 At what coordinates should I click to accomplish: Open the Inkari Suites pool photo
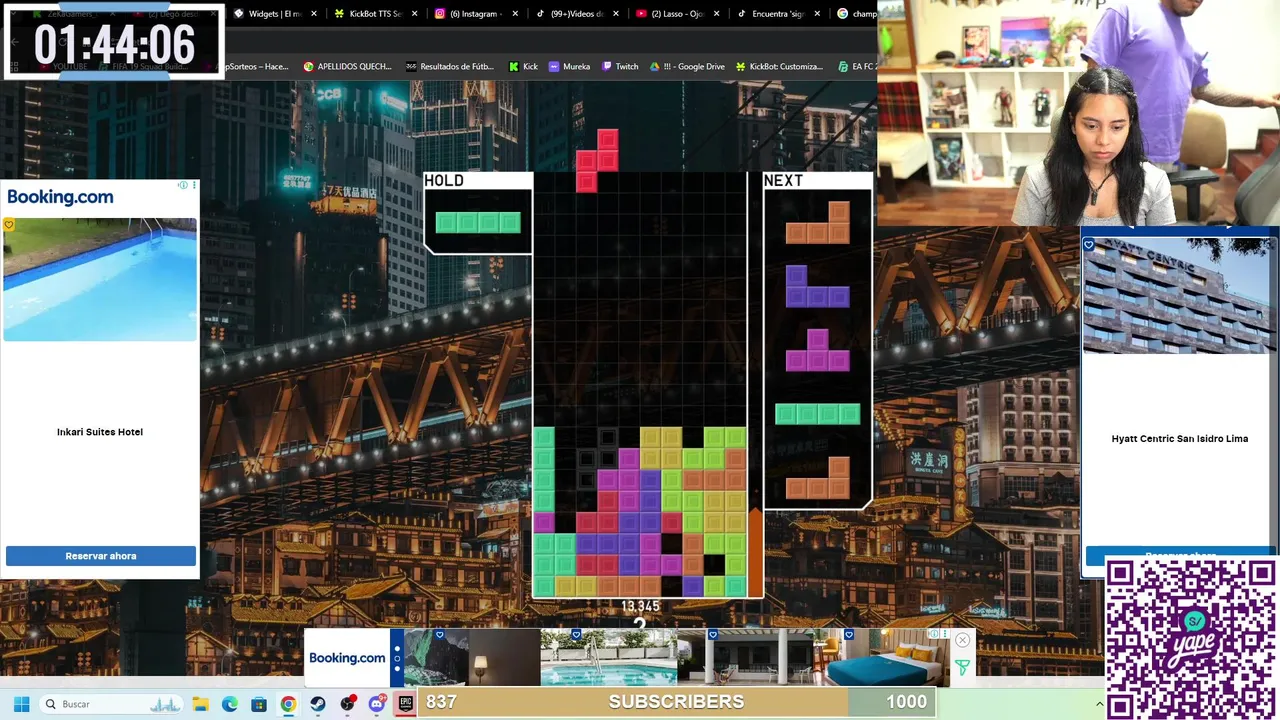coord(100,279)
